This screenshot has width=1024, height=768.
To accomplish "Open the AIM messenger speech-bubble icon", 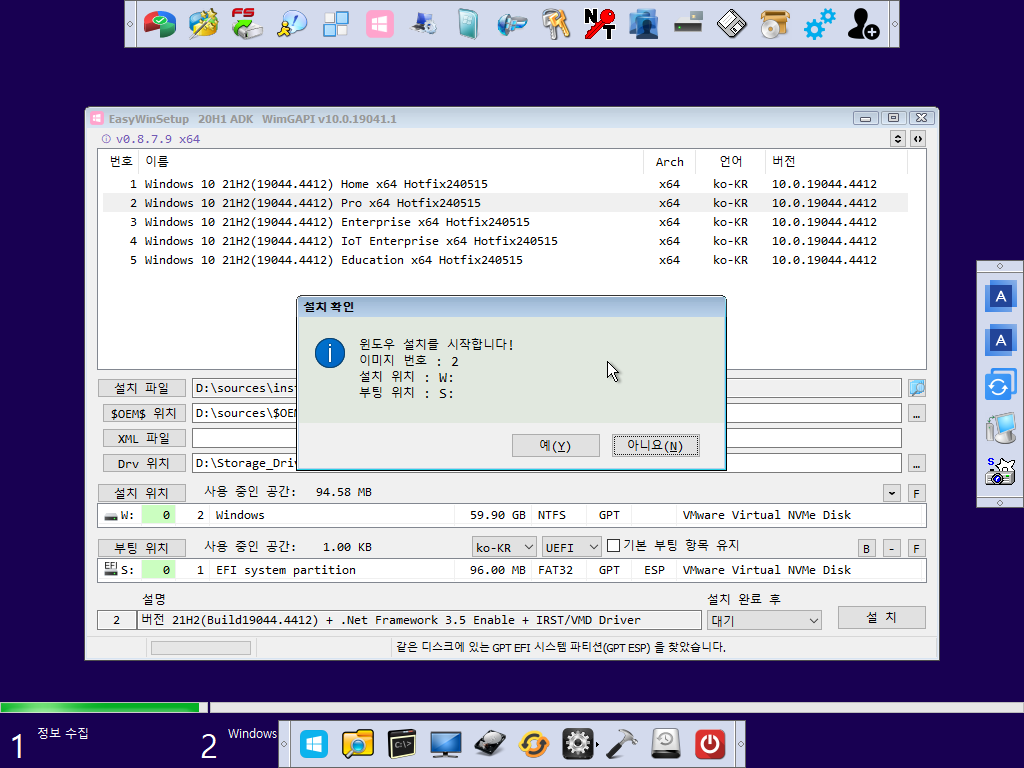I will [x=291, y=24].
